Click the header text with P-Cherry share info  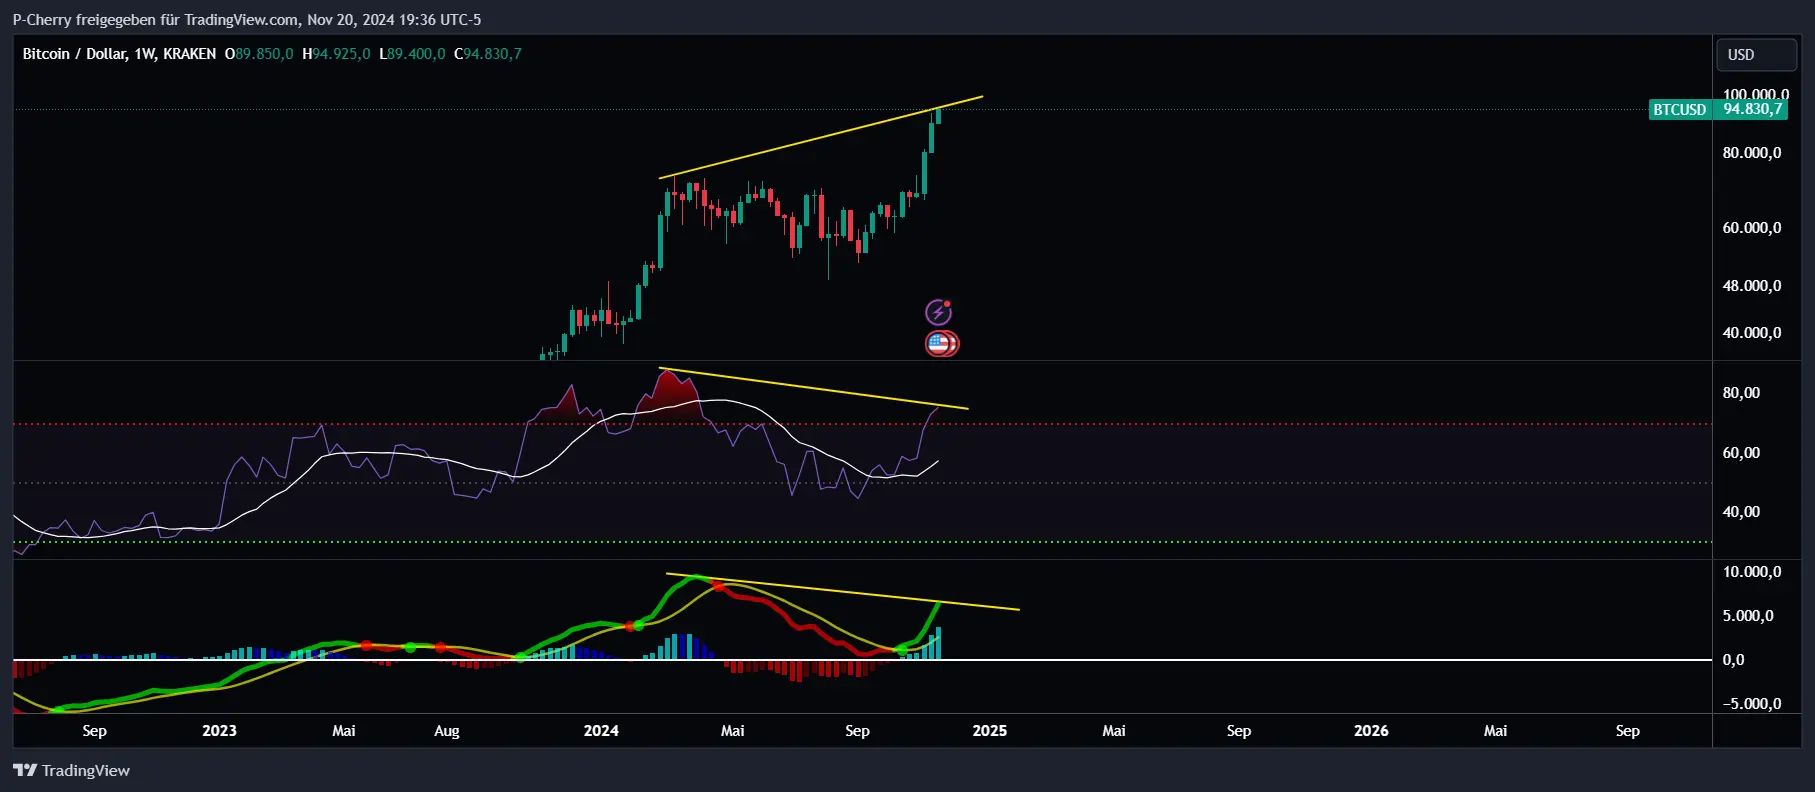[247, 19]
